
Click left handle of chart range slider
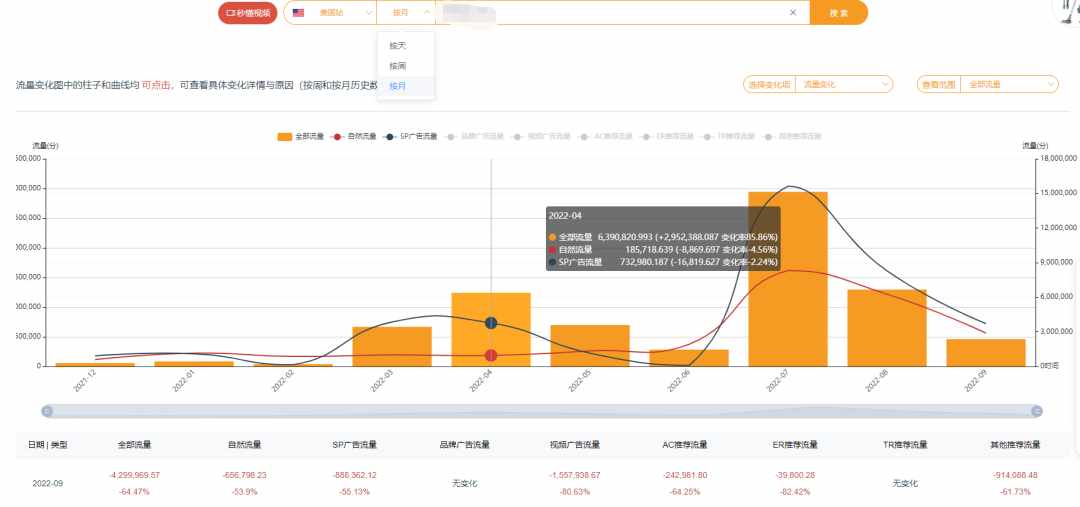(48, 411)
